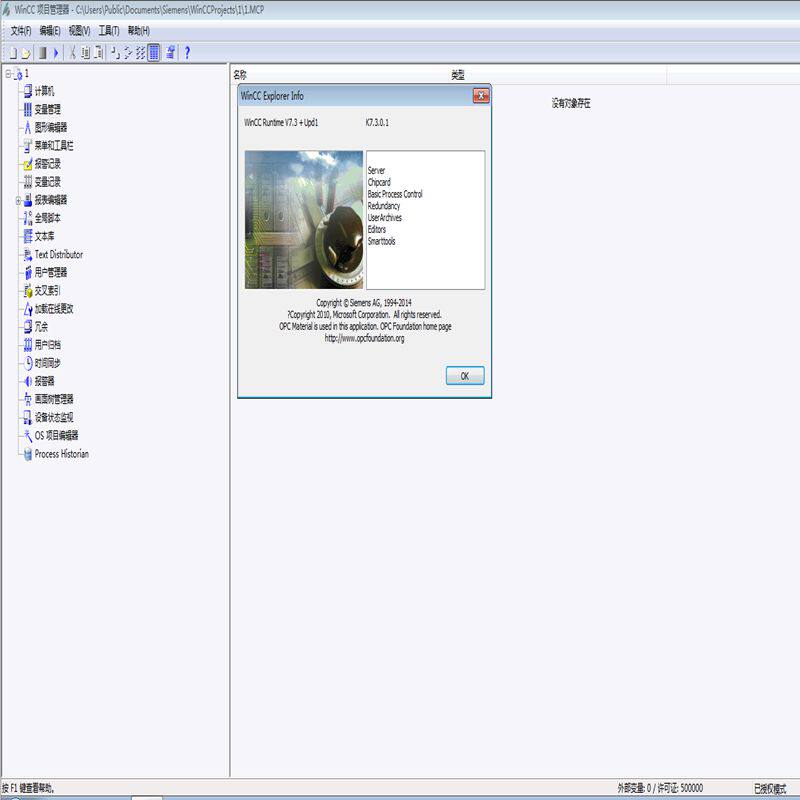Viewport: 800px width, 800px height.
Task: Select 图形编辑器 in the project tree
Action: (x=51, y=128)
